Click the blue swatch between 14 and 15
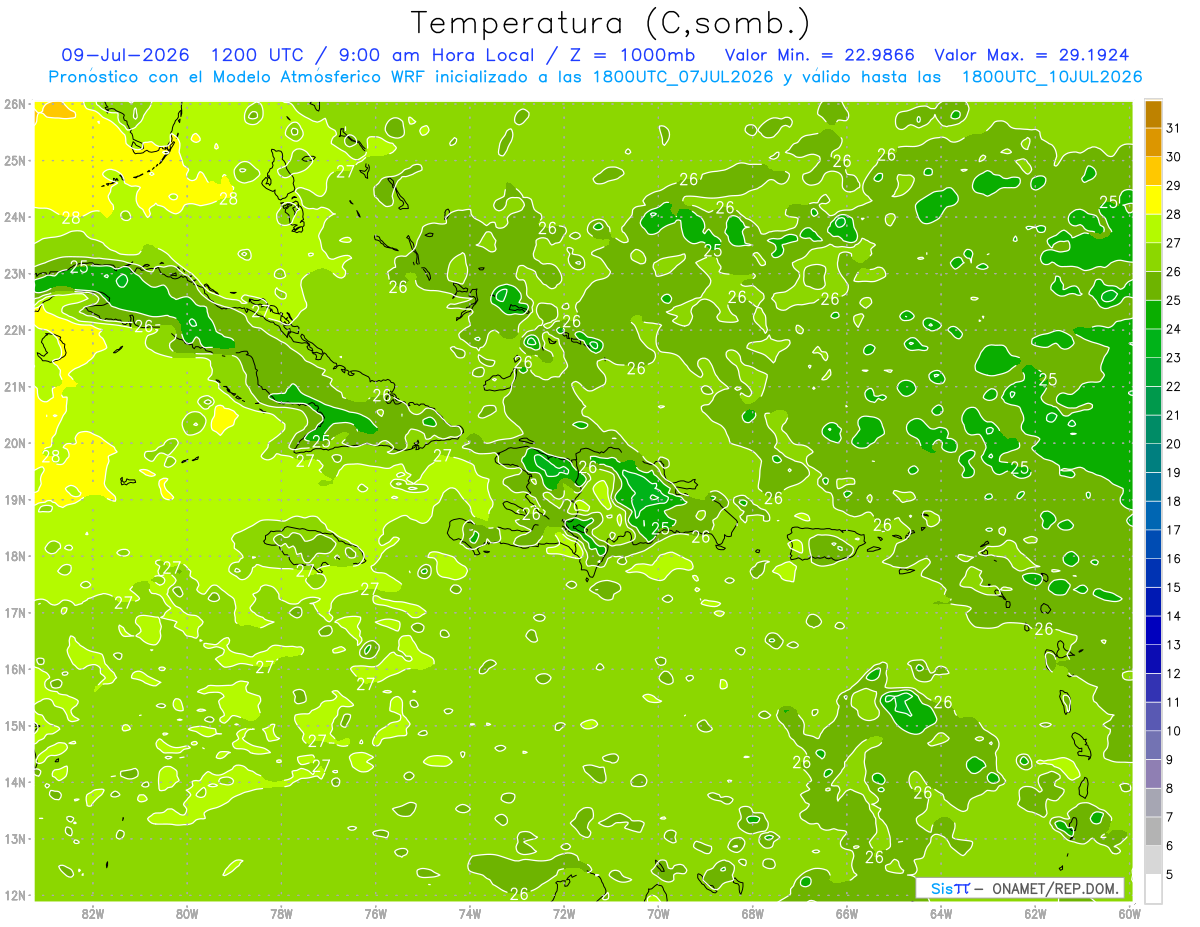This screenshot has width=1200, height=927. tap(1153, 601)
